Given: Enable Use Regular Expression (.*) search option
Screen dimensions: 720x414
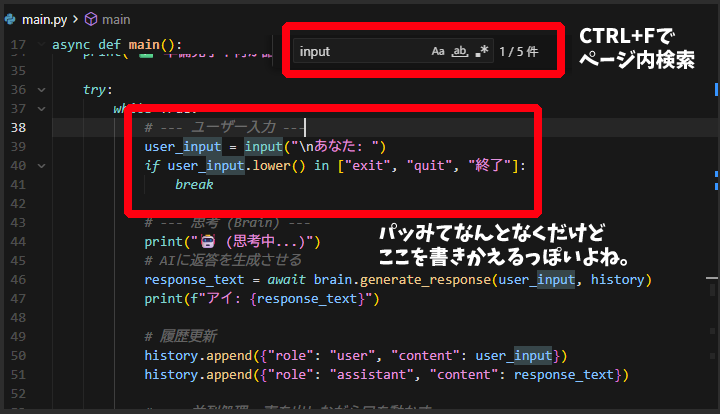Looking at the screenshot, I should coord(483,51).
